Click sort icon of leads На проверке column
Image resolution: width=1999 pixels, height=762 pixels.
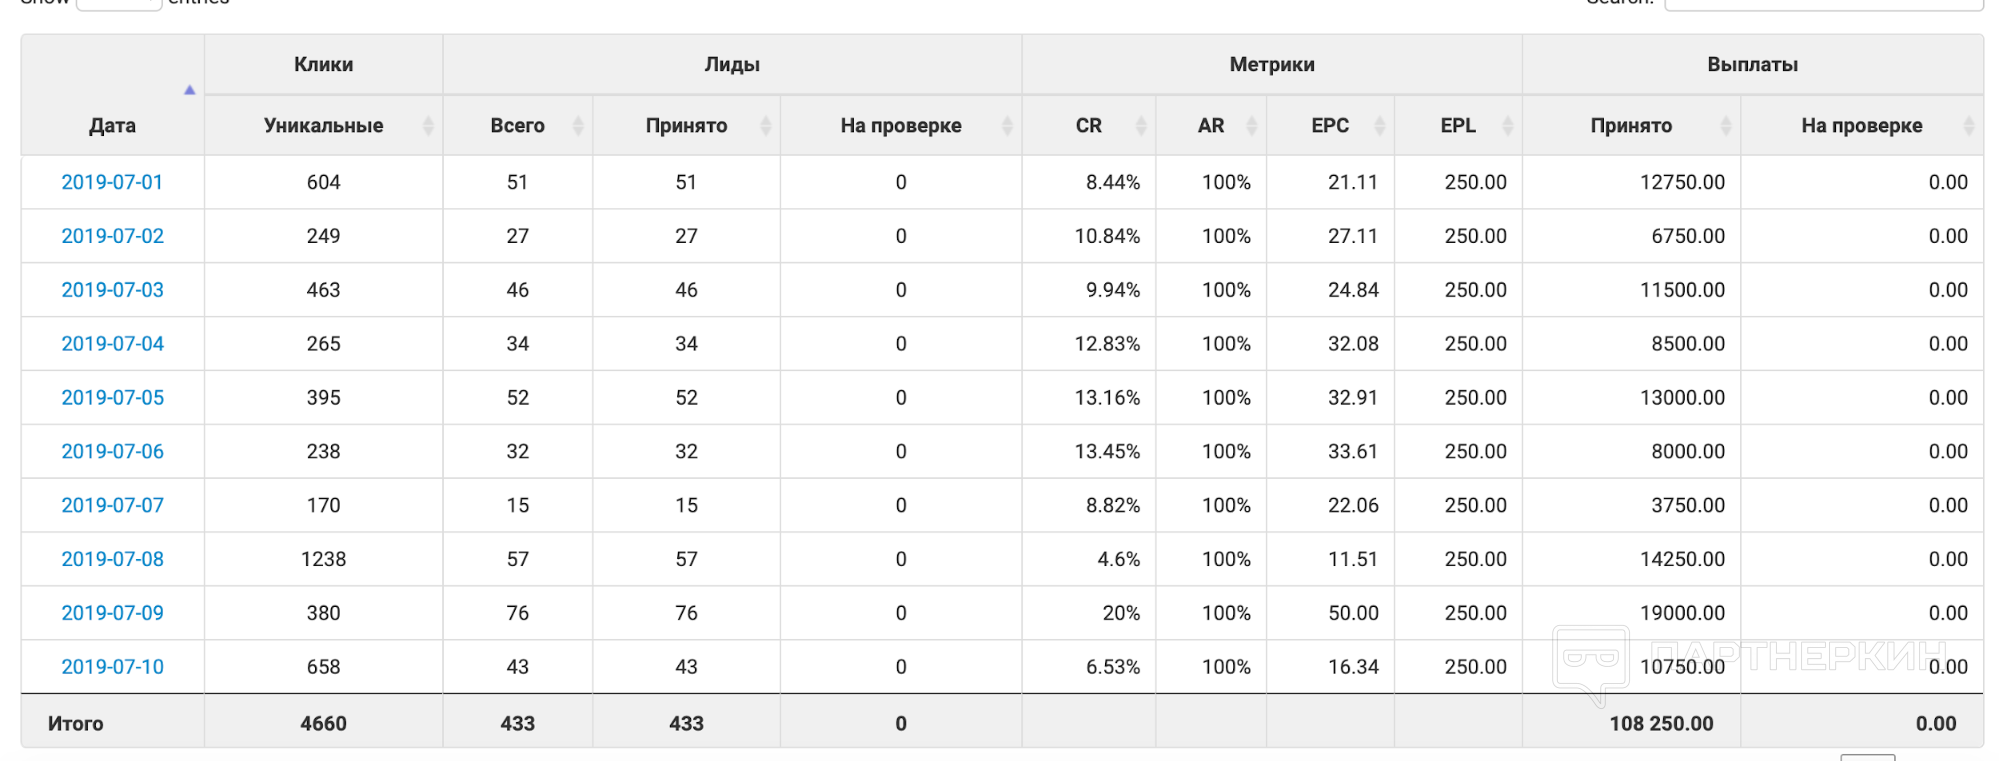1006,126
